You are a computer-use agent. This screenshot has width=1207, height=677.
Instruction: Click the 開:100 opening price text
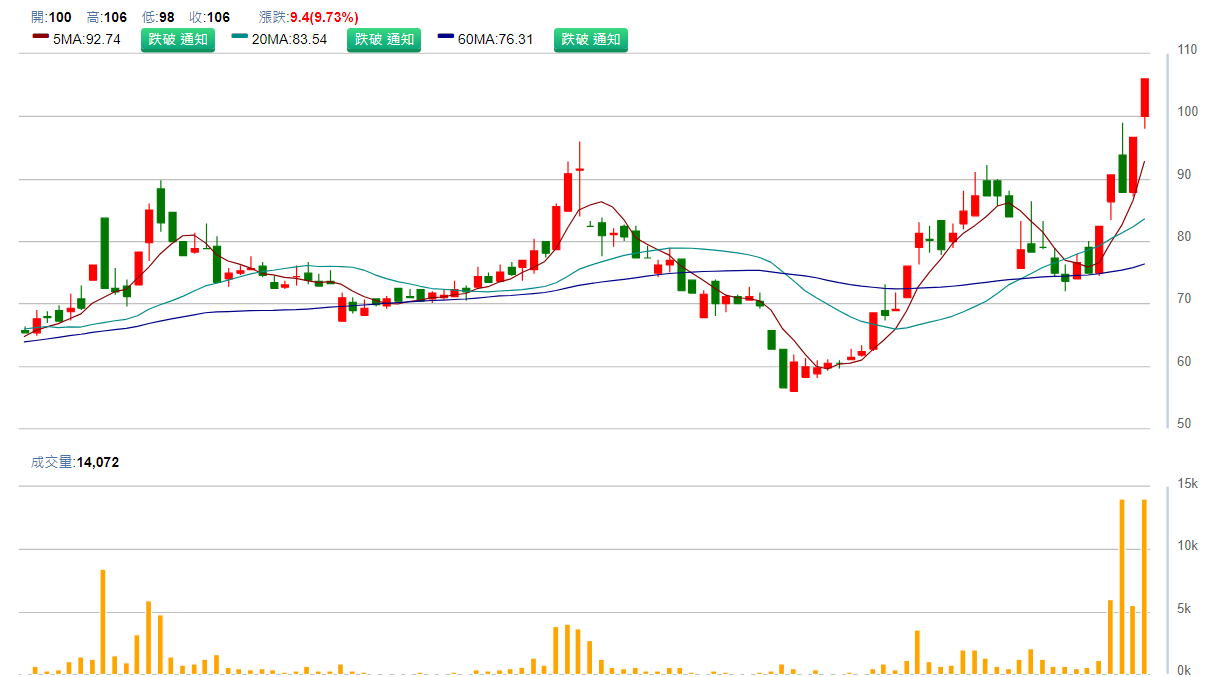(51, 17)
